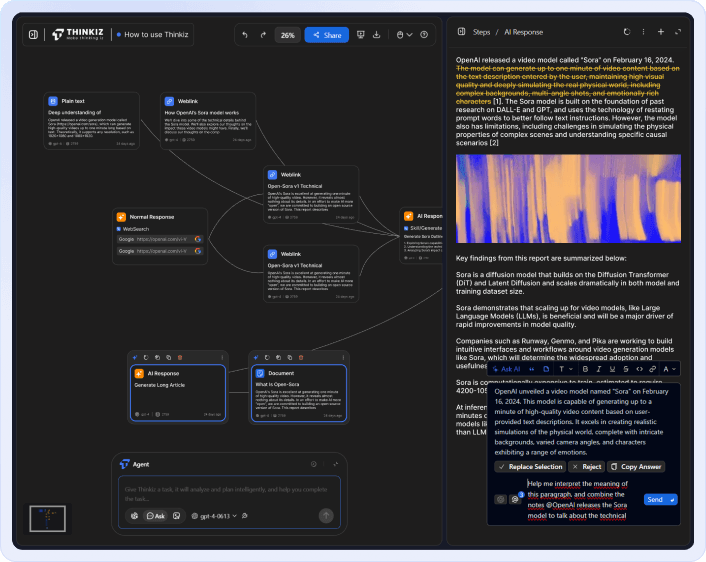
Task: Toggle italic formatting in text toolbar
Action: coord(597,369)
